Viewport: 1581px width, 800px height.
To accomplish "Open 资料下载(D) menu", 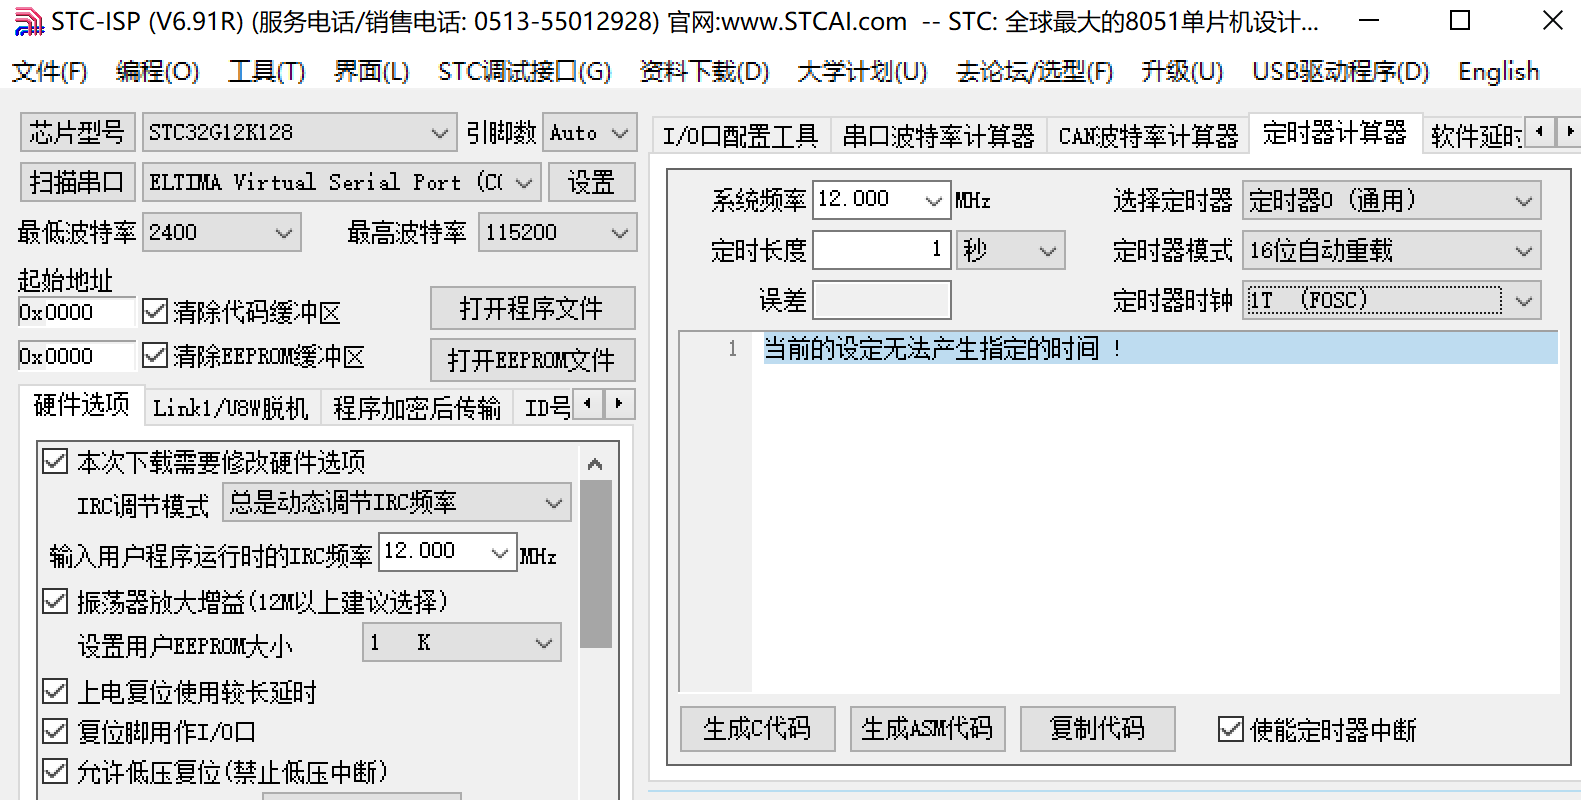I will [704, 71].
